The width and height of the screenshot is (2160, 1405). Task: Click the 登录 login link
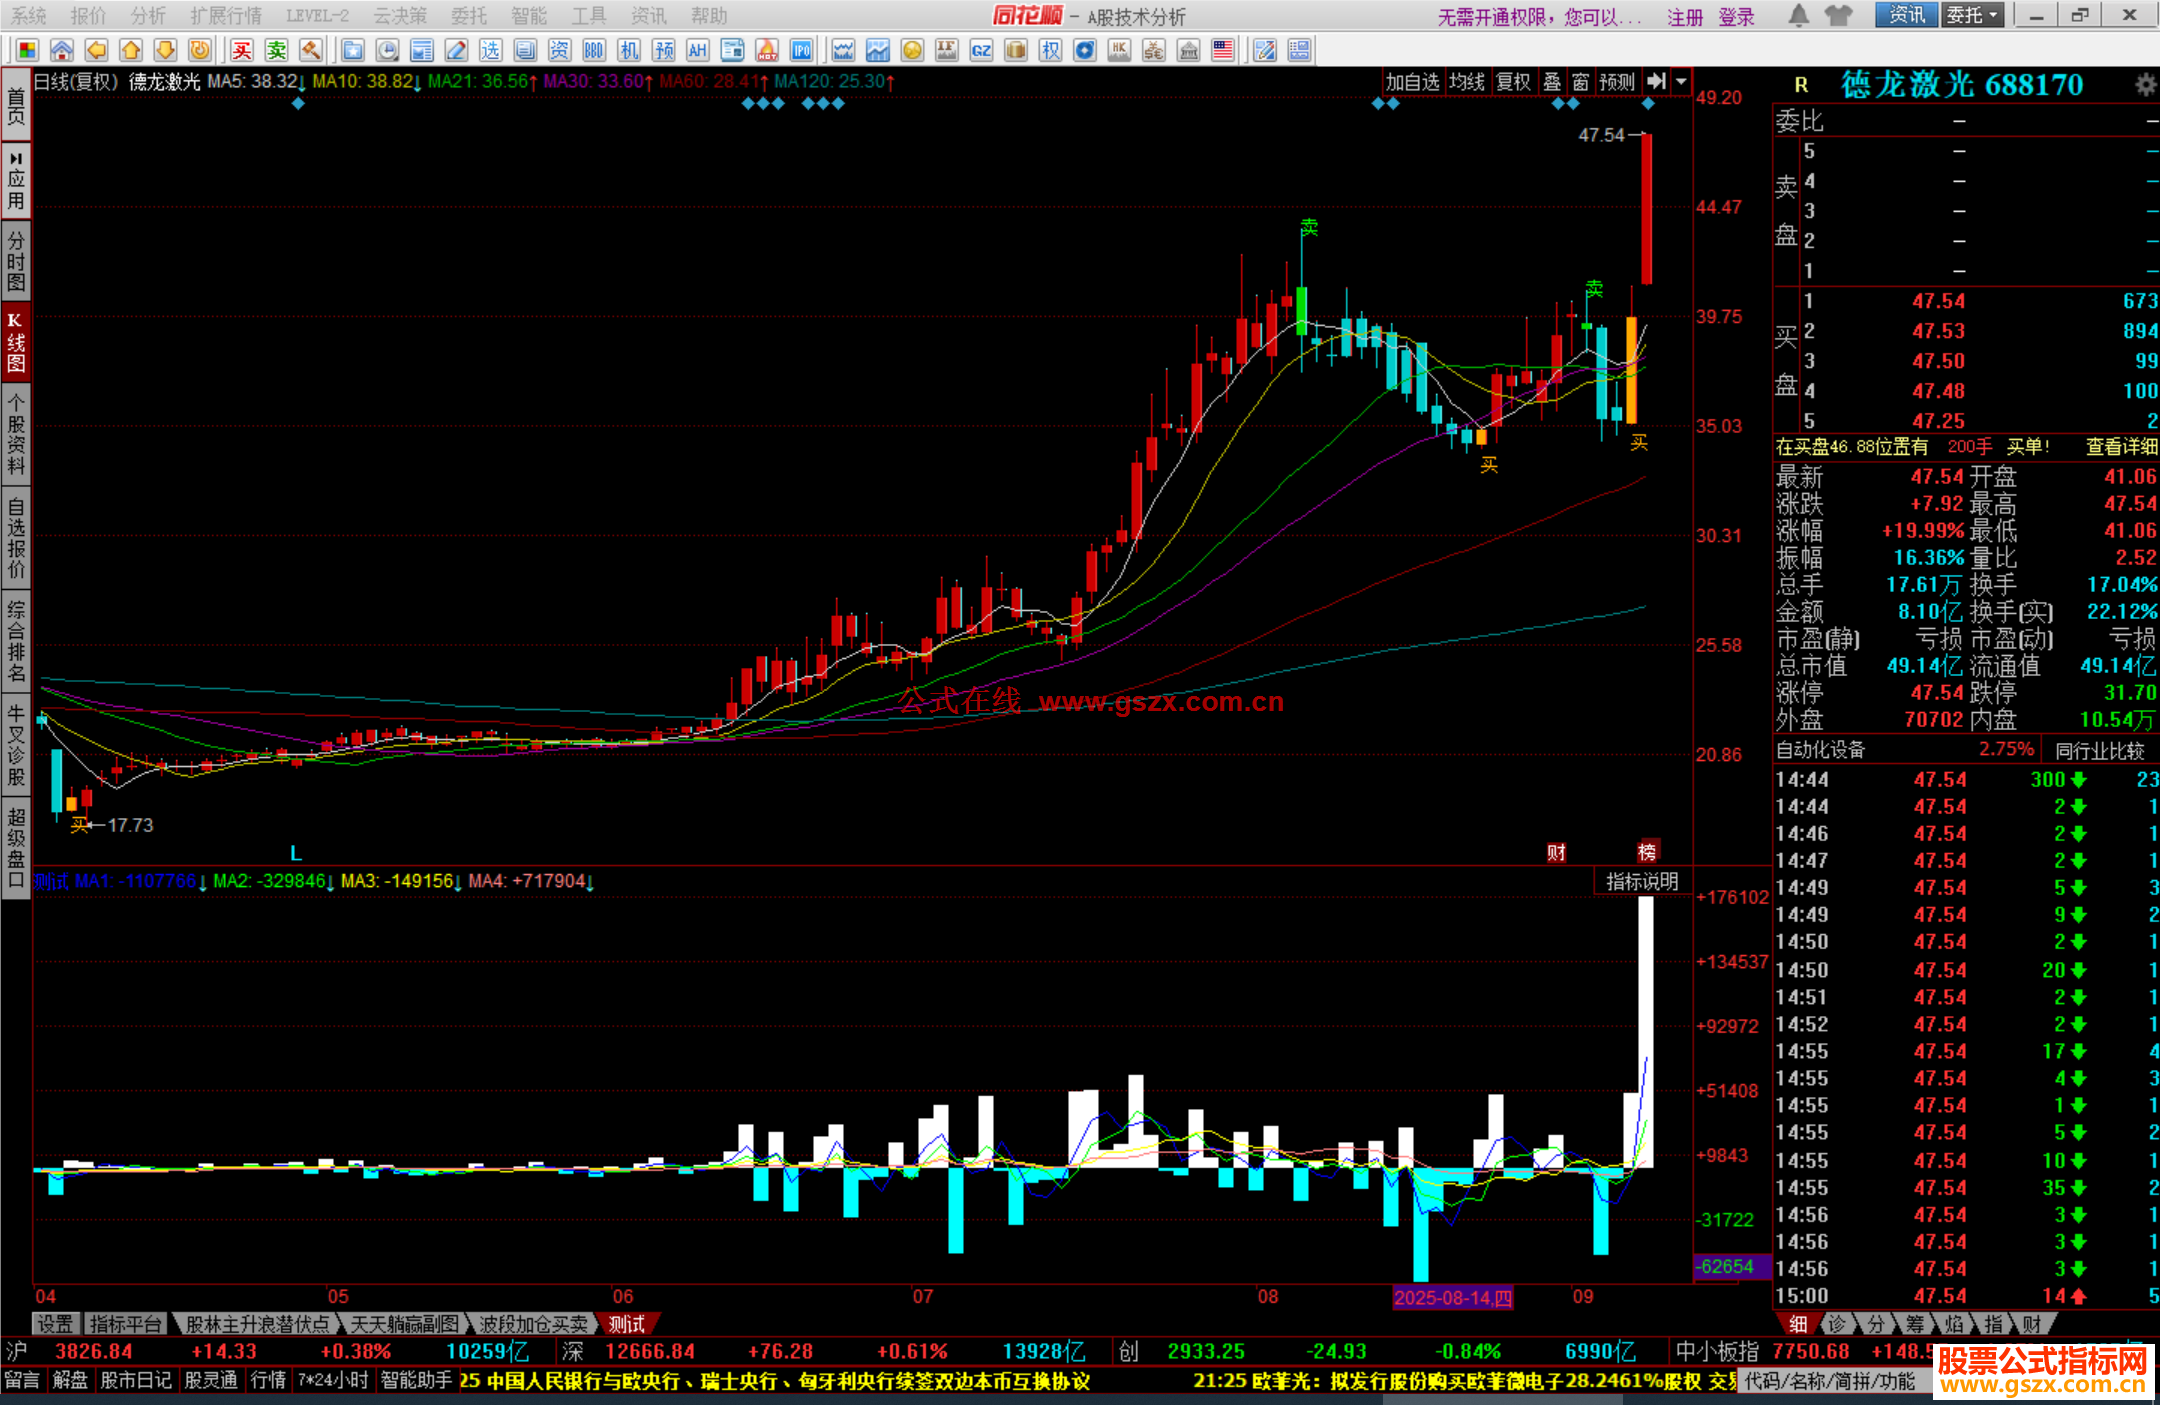tap(1737, 17)
